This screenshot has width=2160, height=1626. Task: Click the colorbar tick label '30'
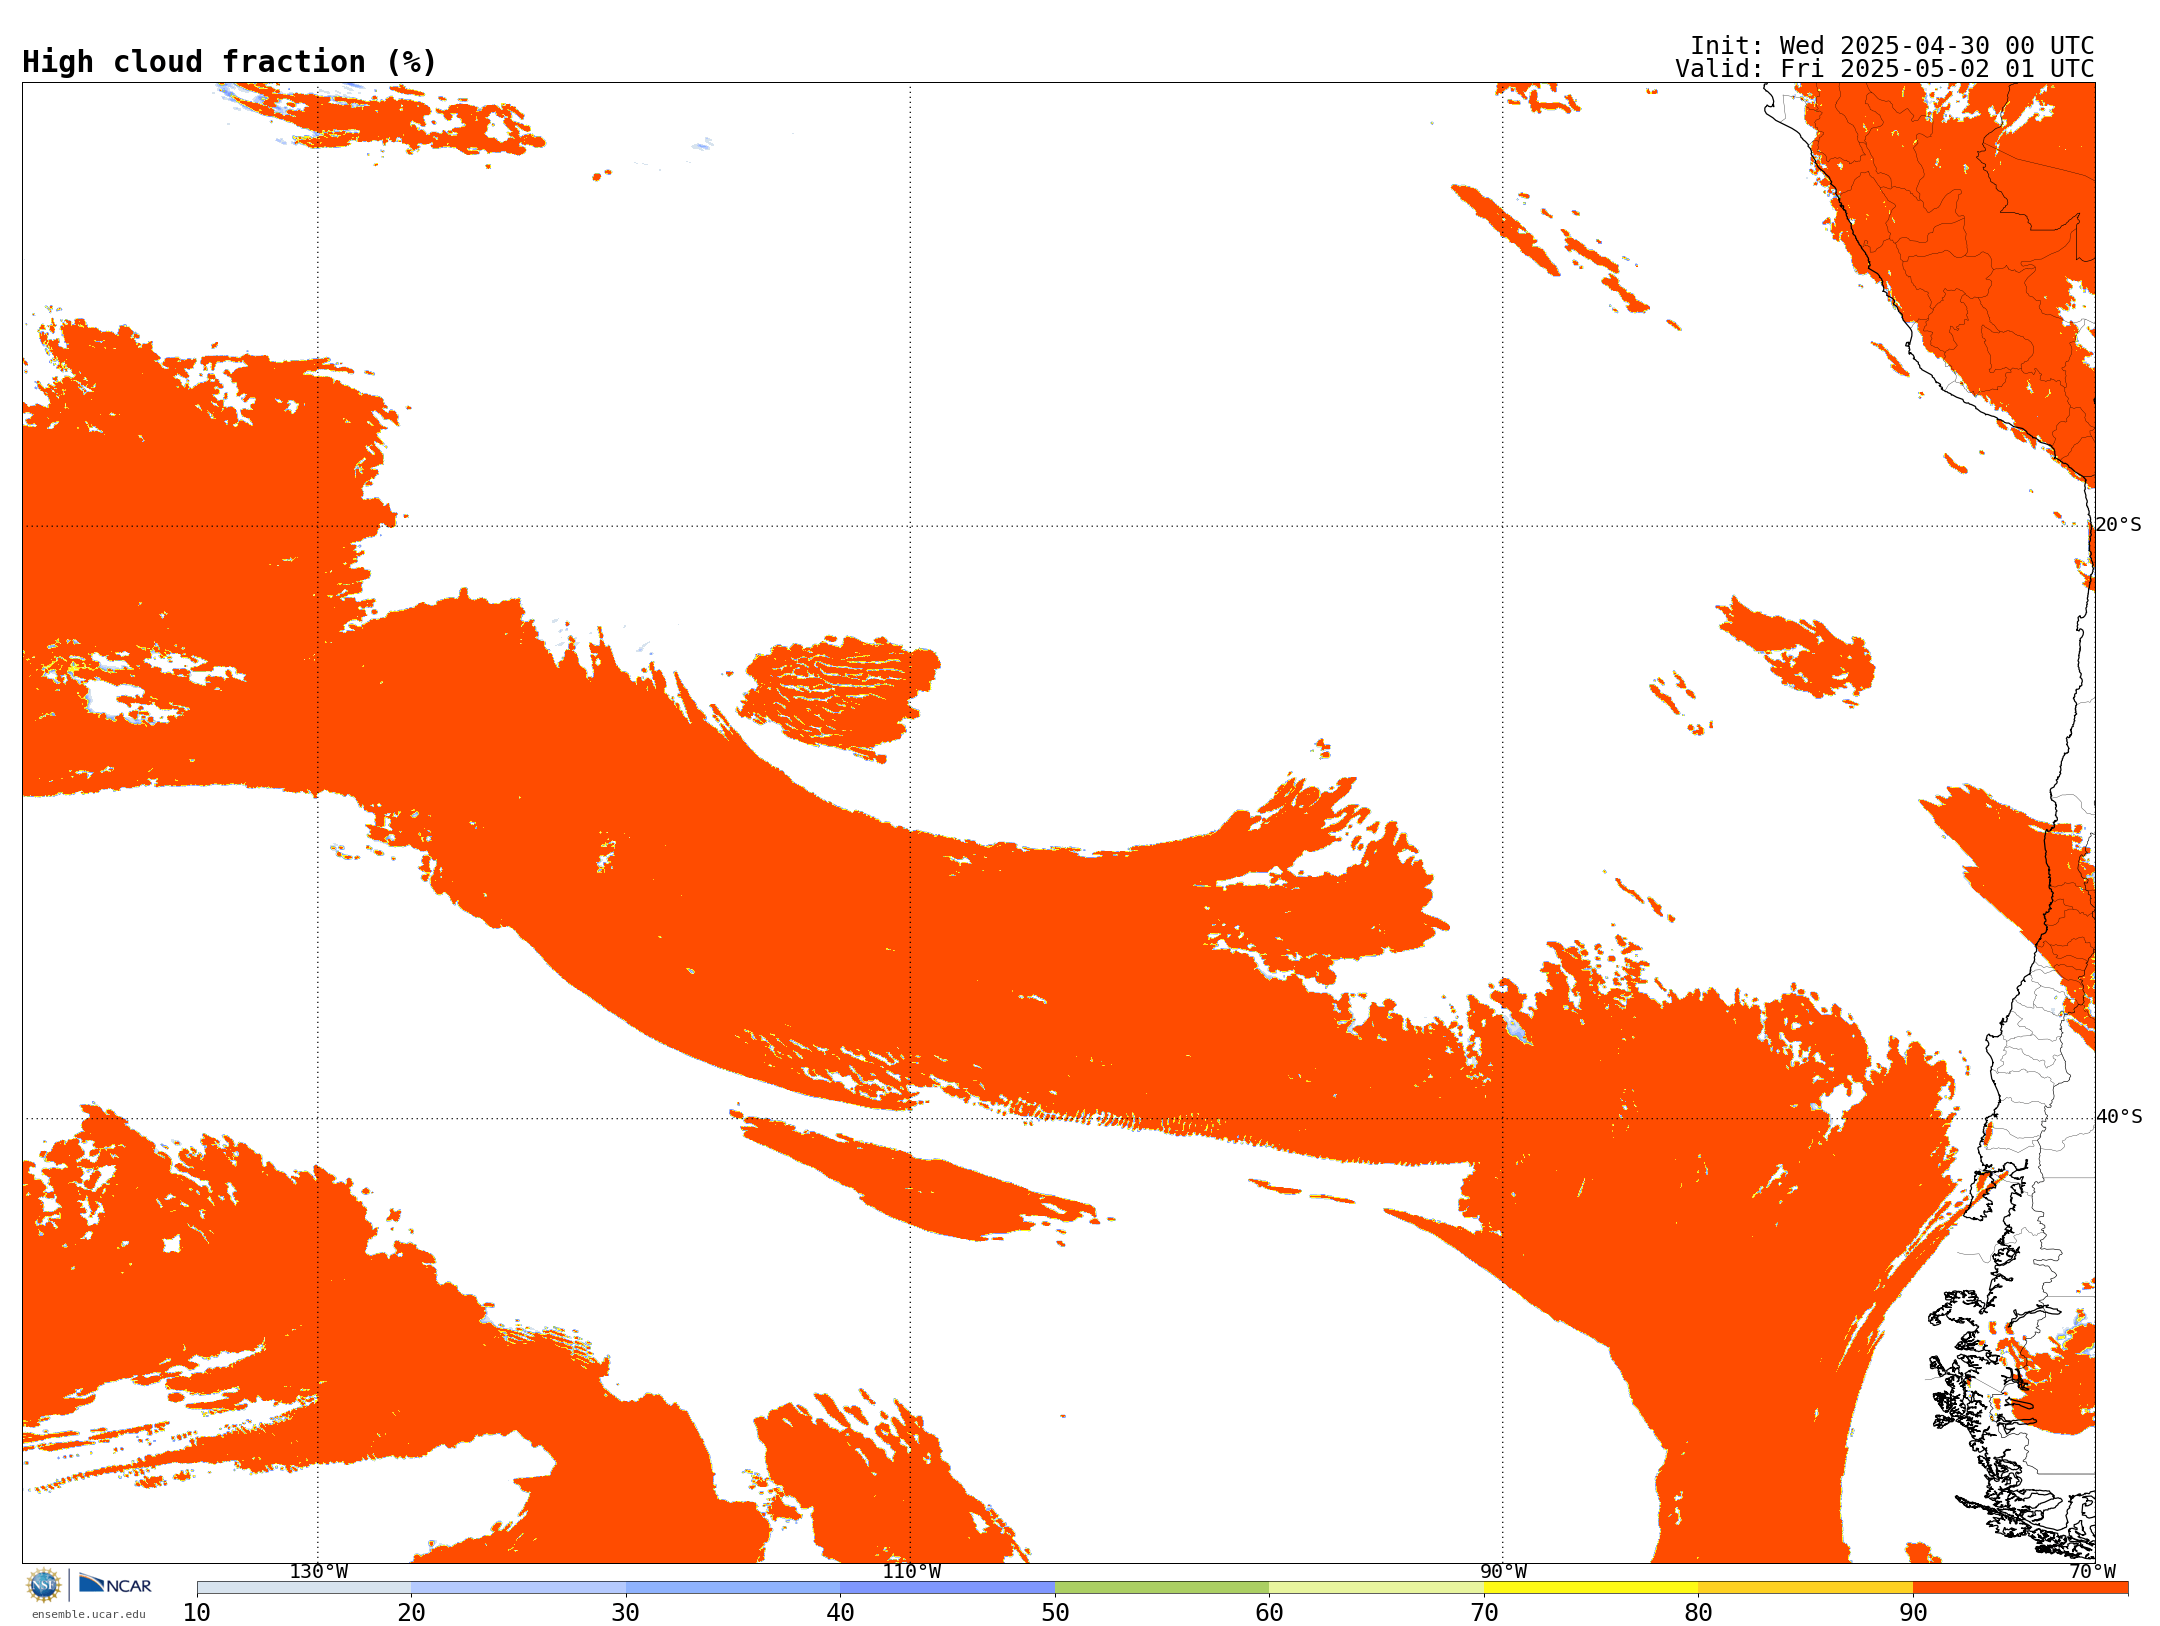pos(626,1612)
